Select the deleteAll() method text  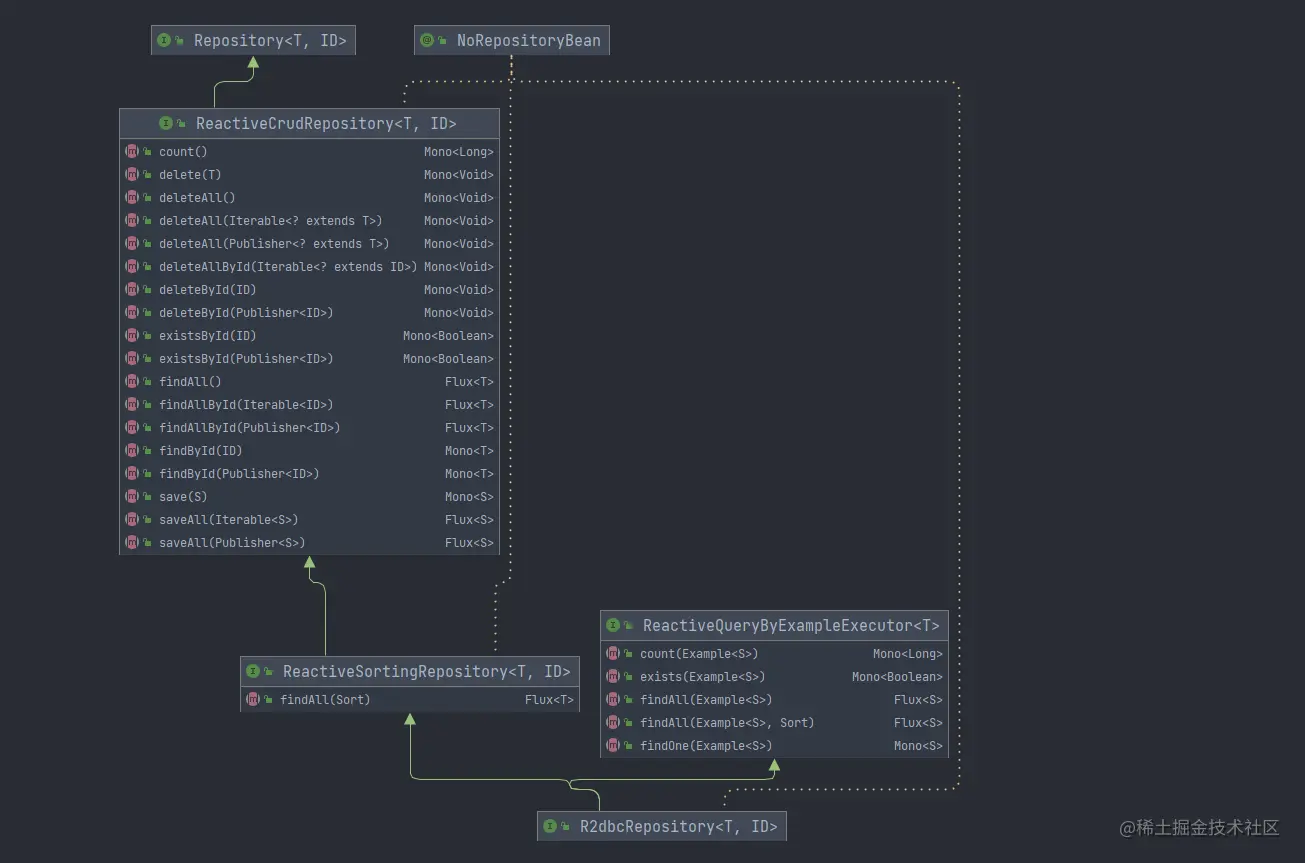[x=197, y=198]
